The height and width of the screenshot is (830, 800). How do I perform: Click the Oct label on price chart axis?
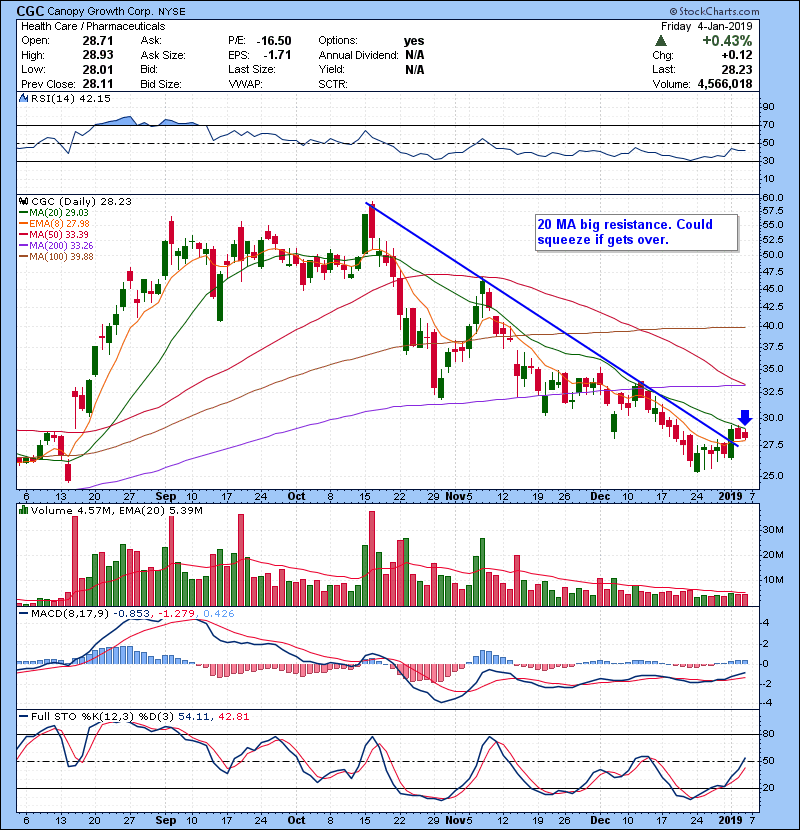296,497
